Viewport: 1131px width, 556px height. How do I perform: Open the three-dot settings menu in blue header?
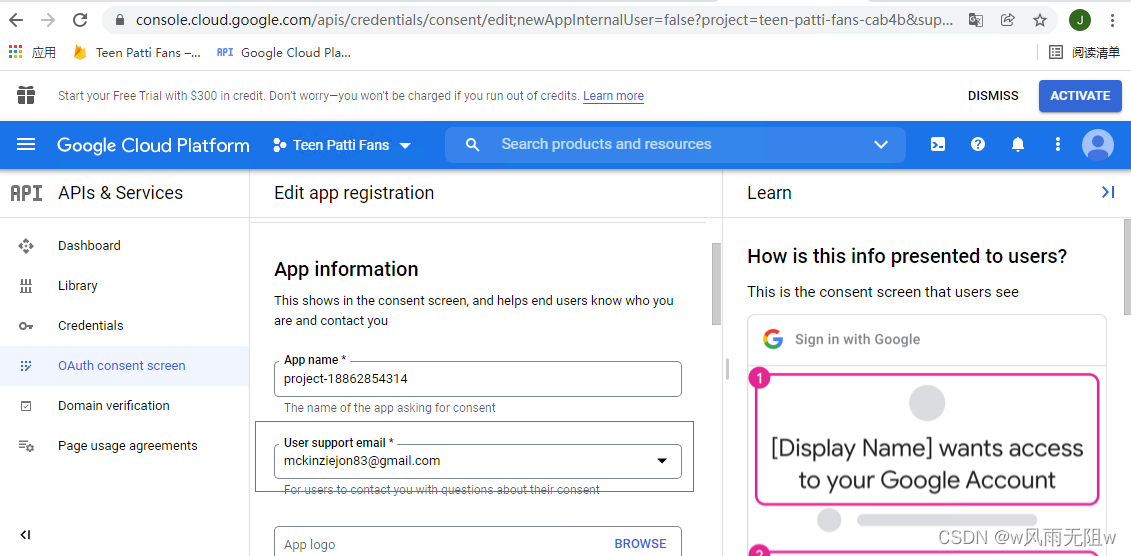(x=1058, y=145)
